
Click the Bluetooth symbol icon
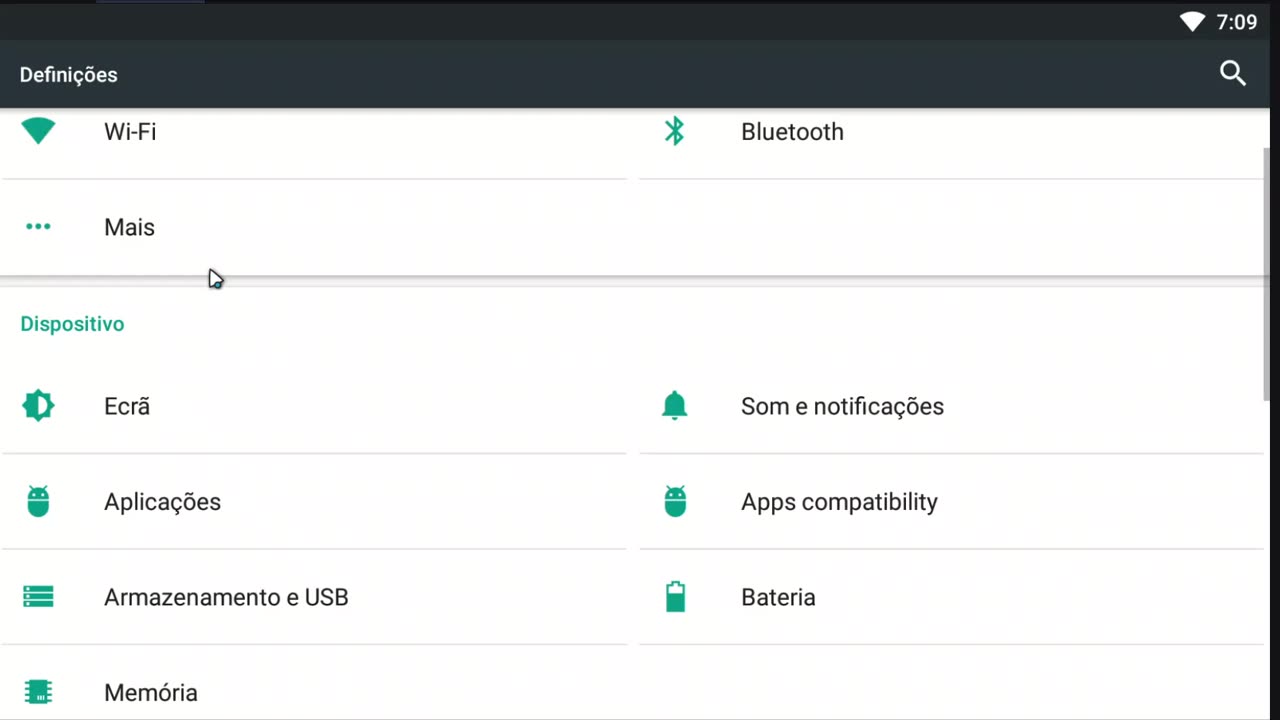click(675, 131)
